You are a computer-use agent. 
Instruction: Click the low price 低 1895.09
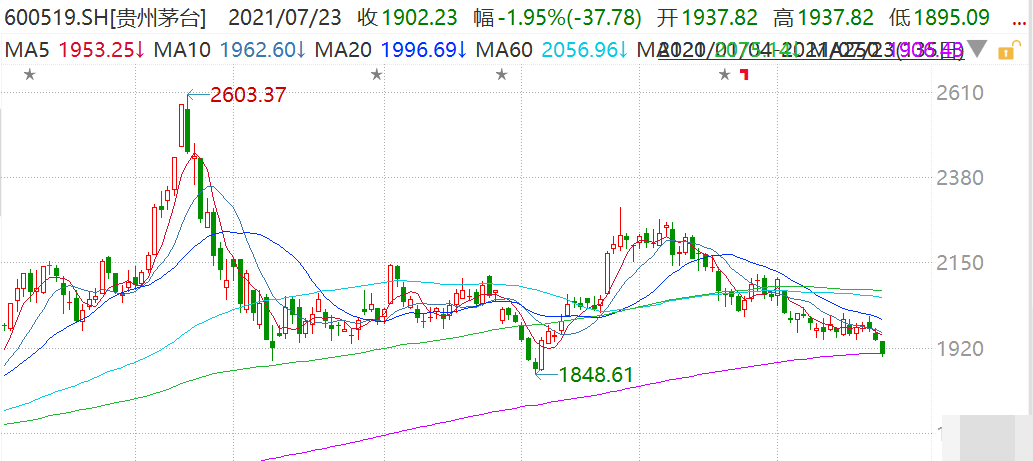pyautogui.click(x=939, y=18)
